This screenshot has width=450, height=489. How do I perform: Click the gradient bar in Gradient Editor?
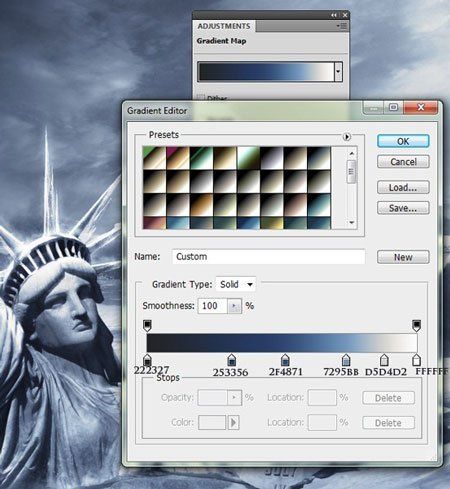coord(282,343)
